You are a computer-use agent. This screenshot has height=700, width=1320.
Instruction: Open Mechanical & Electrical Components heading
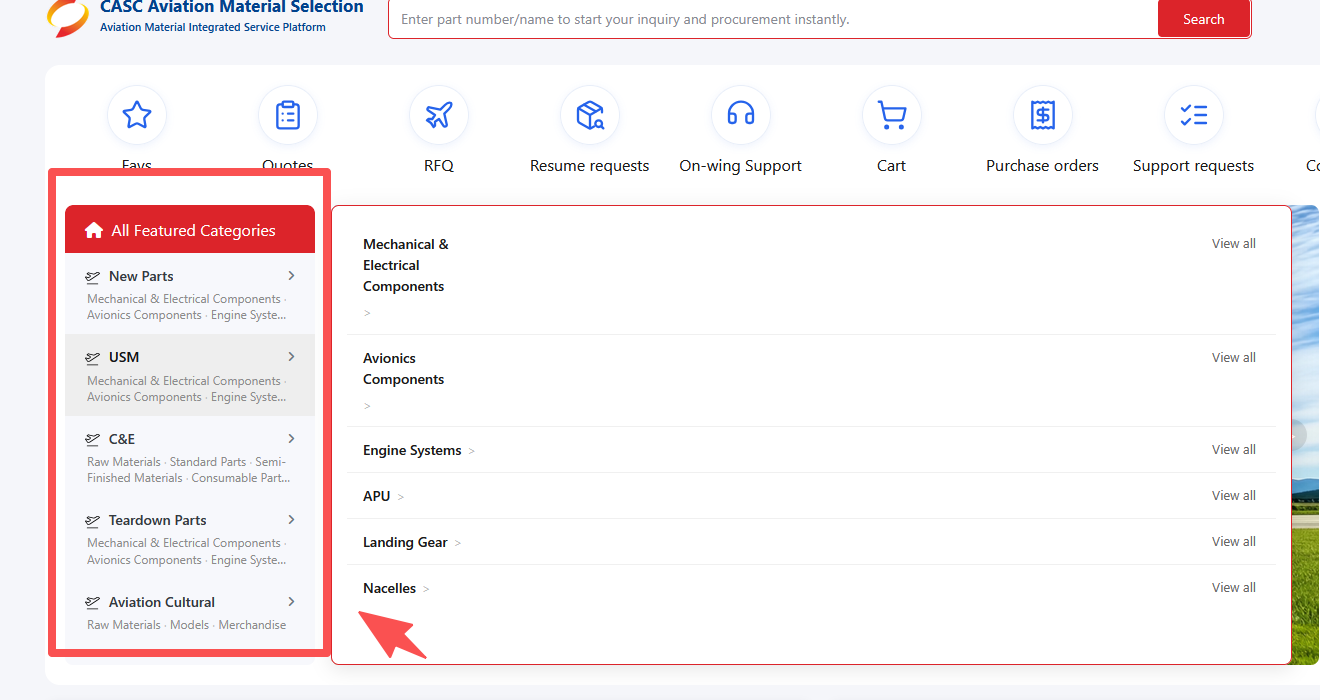point(406,265)
